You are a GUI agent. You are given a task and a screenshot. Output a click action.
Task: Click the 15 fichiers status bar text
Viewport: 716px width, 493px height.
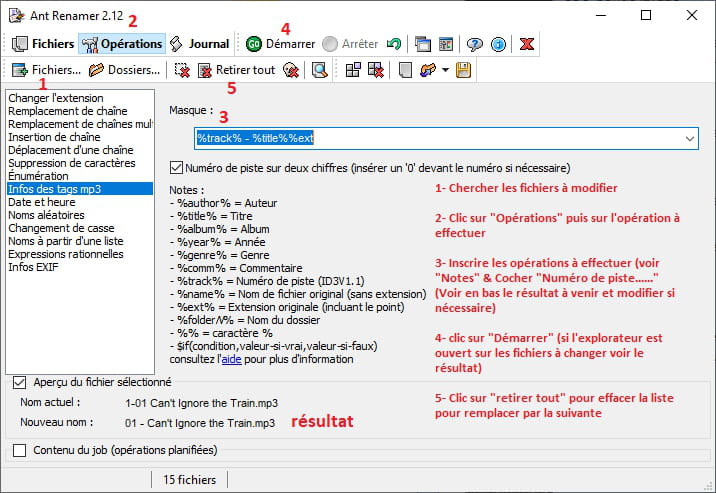(x=190, y=480)
